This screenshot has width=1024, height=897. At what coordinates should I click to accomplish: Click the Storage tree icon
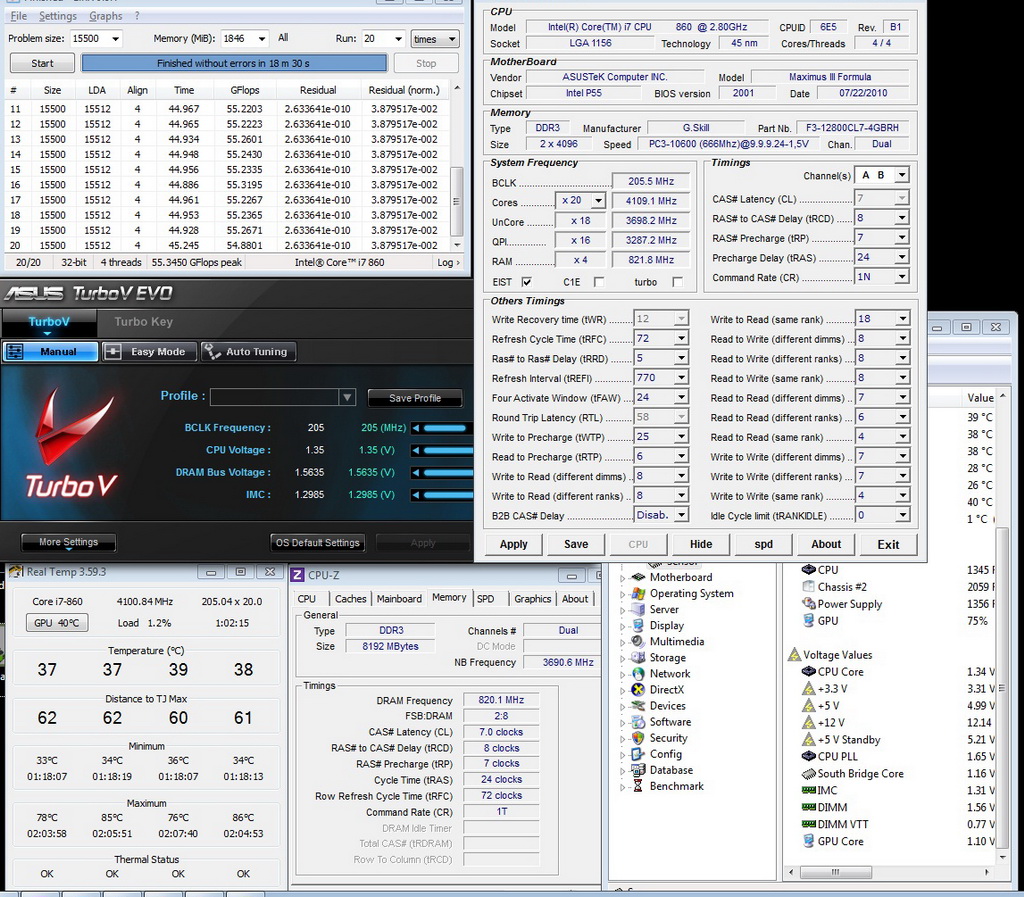pos(638,657)
